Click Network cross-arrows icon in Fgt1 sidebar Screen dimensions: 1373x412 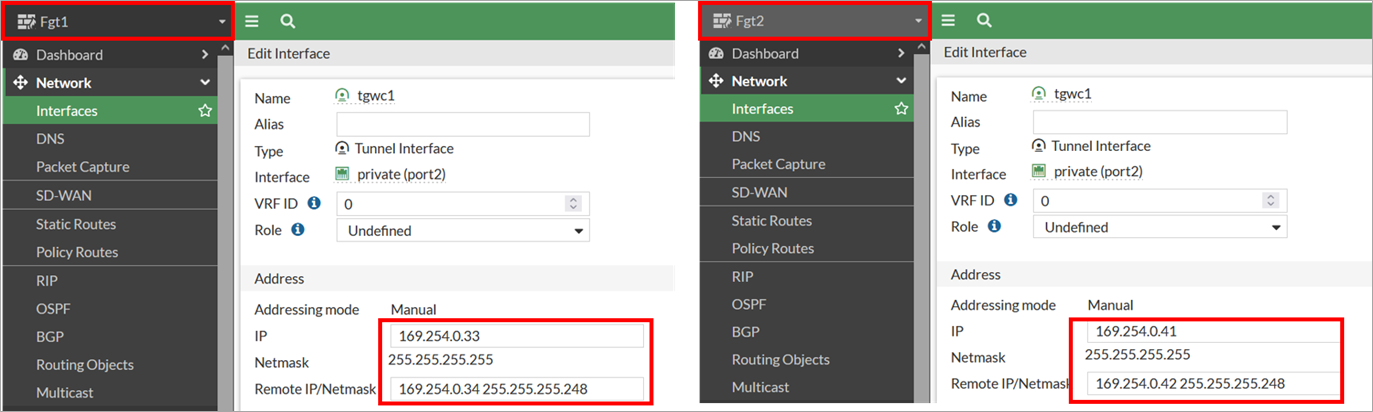(21, 83)
